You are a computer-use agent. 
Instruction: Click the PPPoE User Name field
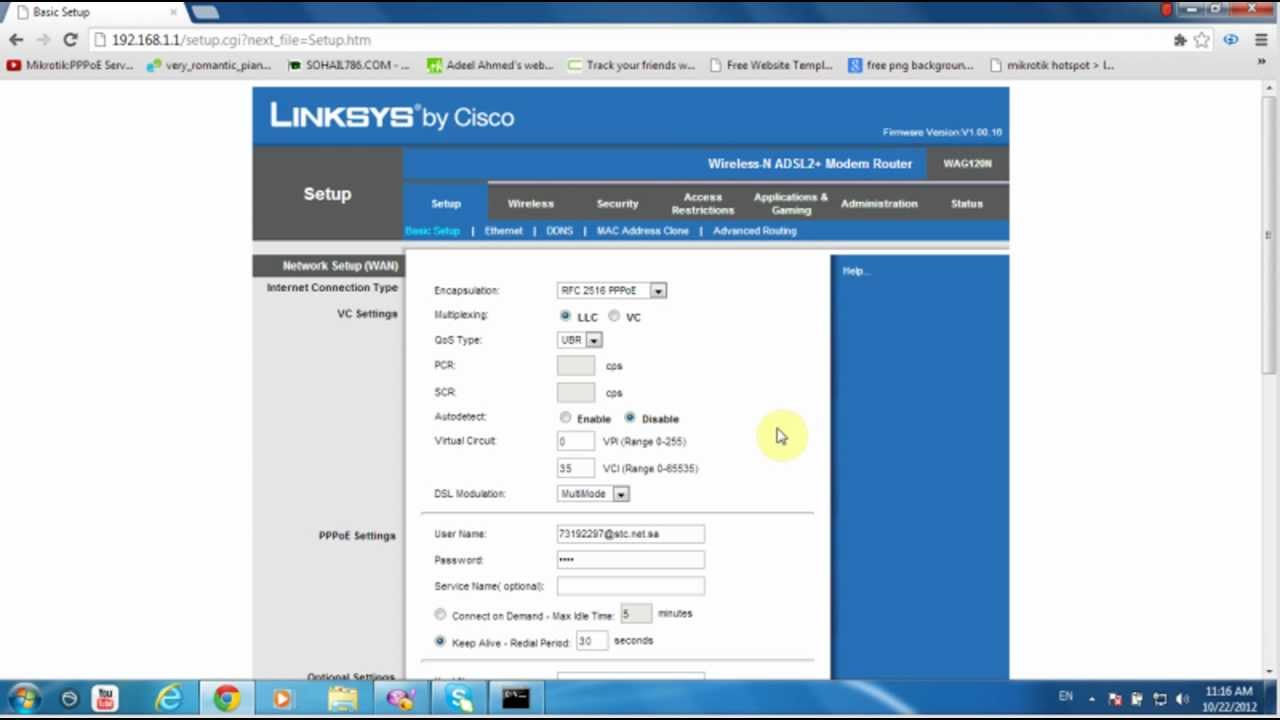[630, 534]
